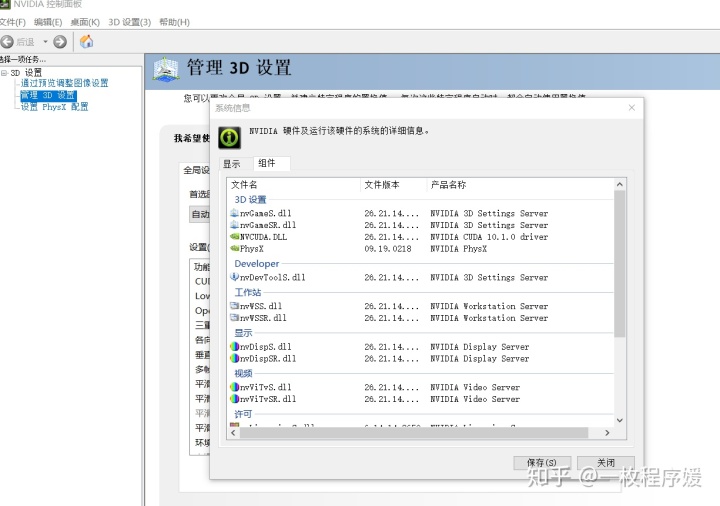Click 3D 设置 group header in list
The width and height of the screenshot is (720, 506).
tap(250, 200)
